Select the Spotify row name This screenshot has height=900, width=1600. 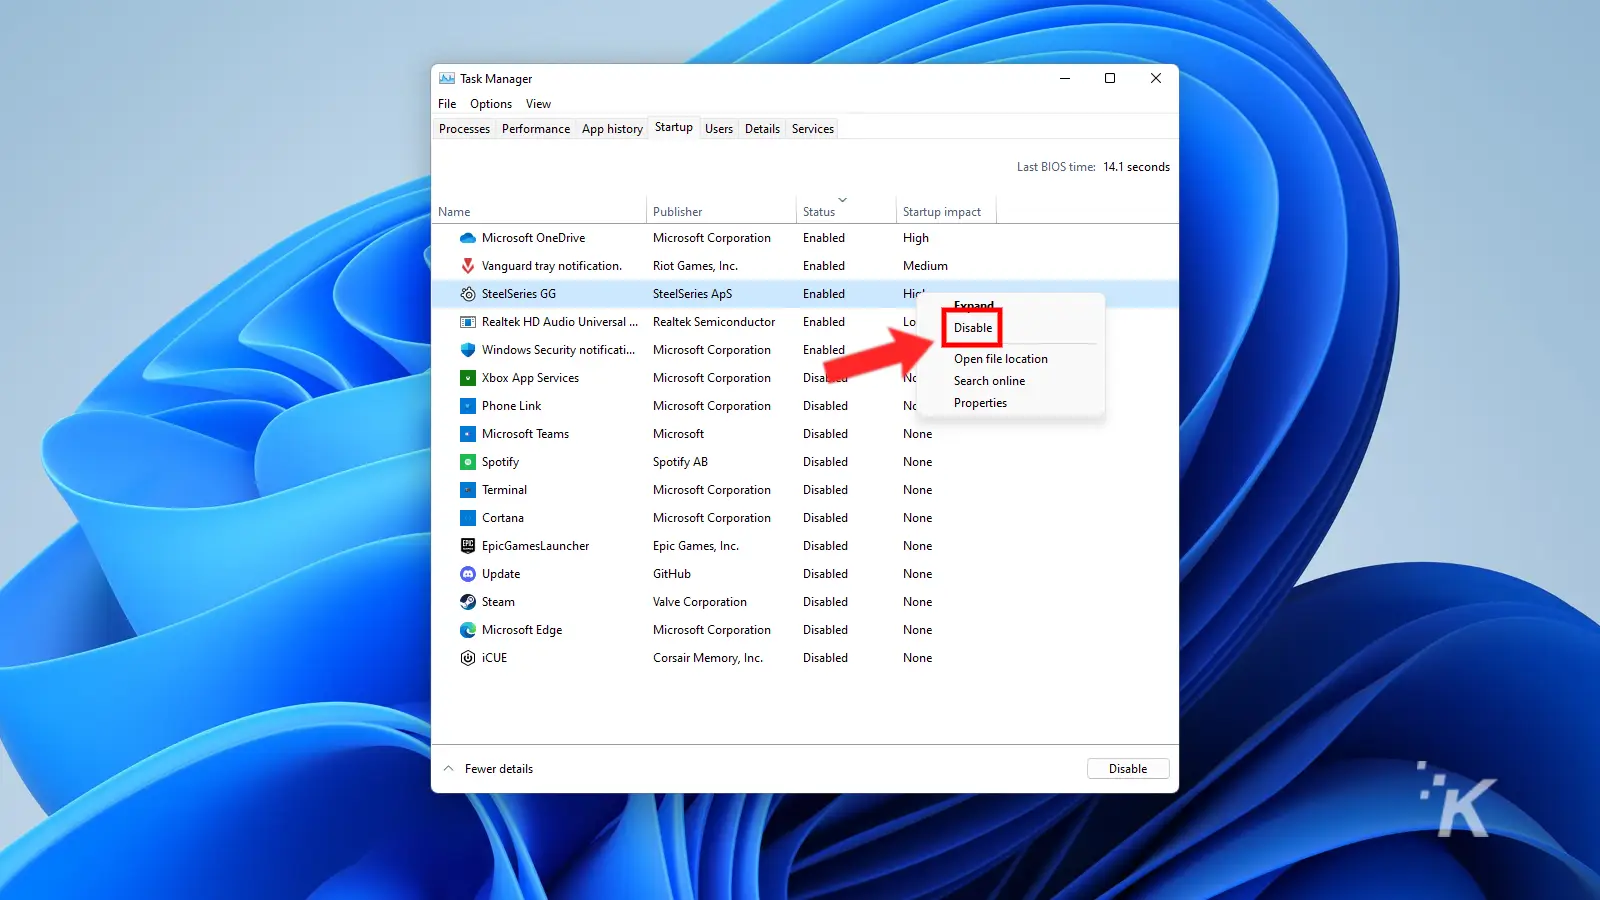click(x=500, y=462)
